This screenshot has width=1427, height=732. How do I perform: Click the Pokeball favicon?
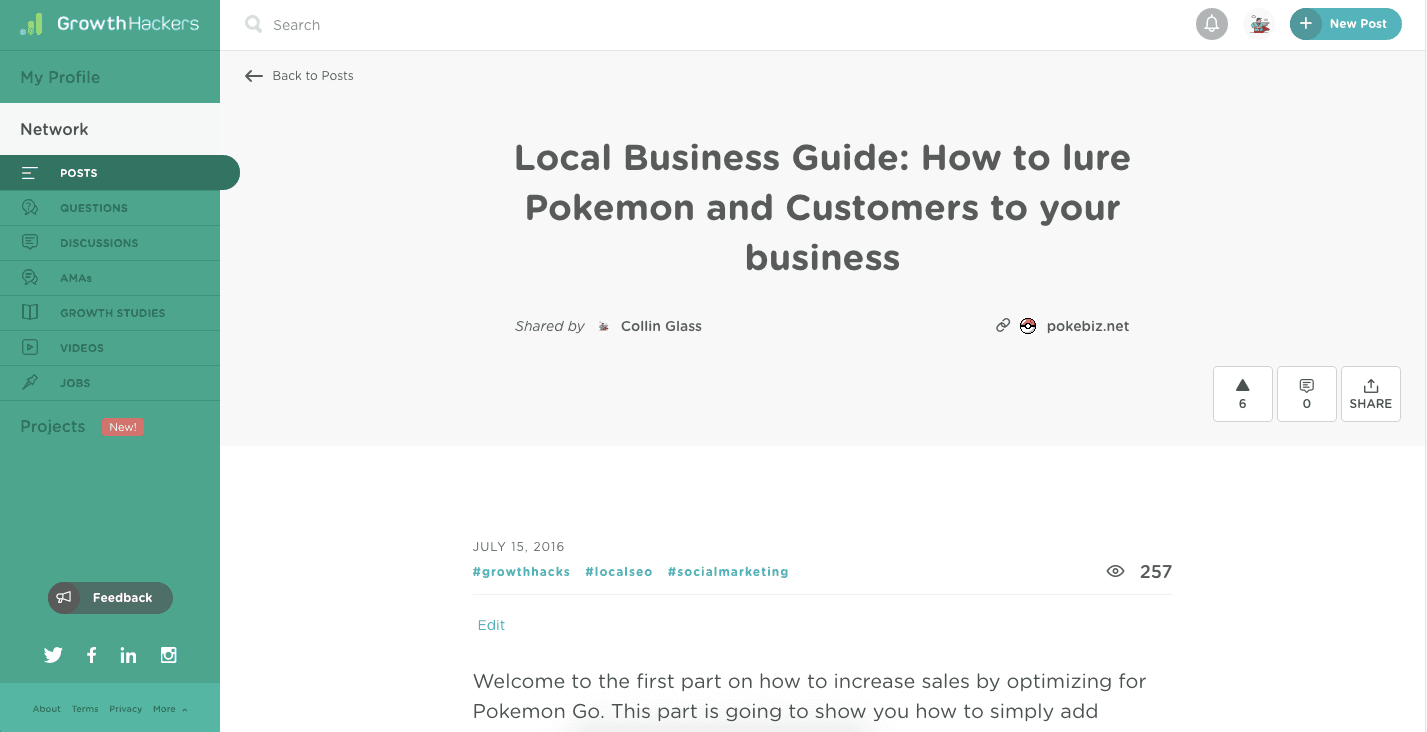point(1028,326)
